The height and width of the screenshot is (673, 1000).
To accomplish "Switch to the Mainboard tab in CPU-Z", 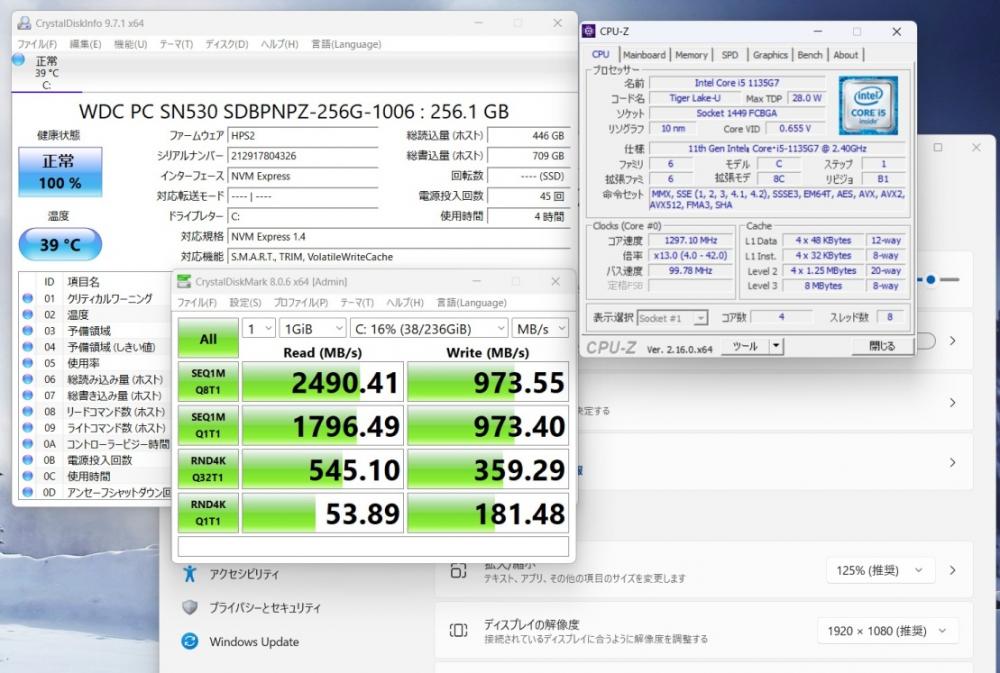I will pyautogui.click(x=643, y=55).
